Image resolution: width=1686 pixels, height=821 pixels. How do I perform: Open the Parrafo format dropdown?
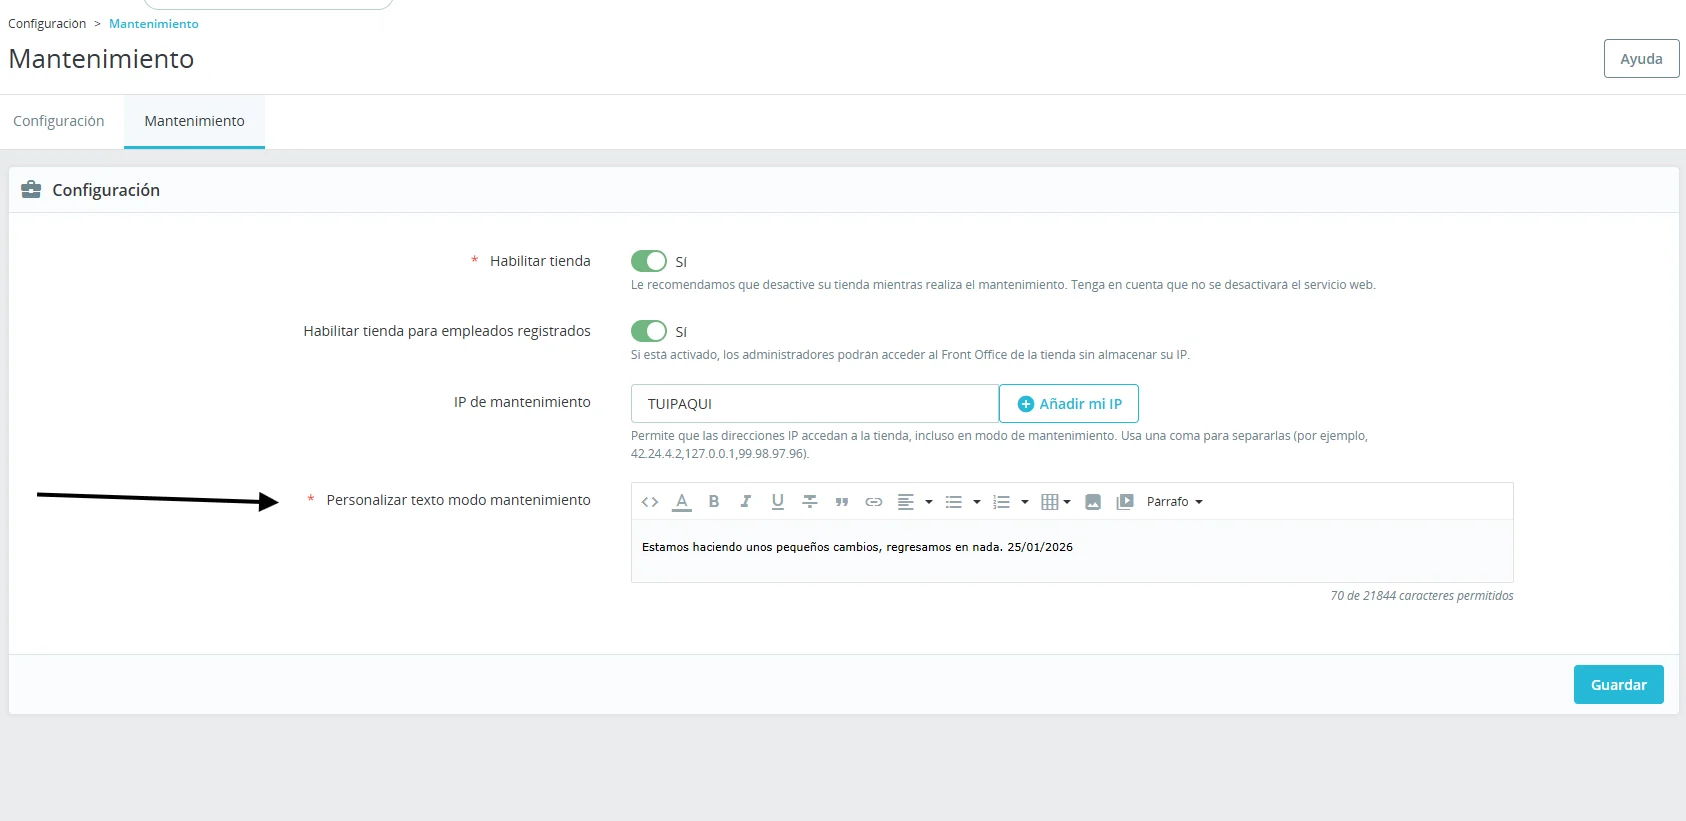coord(1175,502)
